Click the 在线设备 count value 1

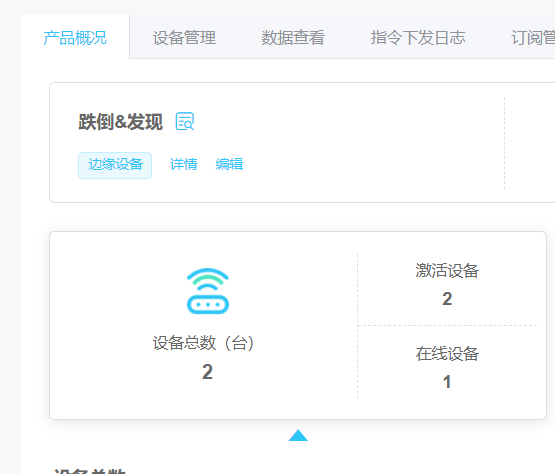447,382
